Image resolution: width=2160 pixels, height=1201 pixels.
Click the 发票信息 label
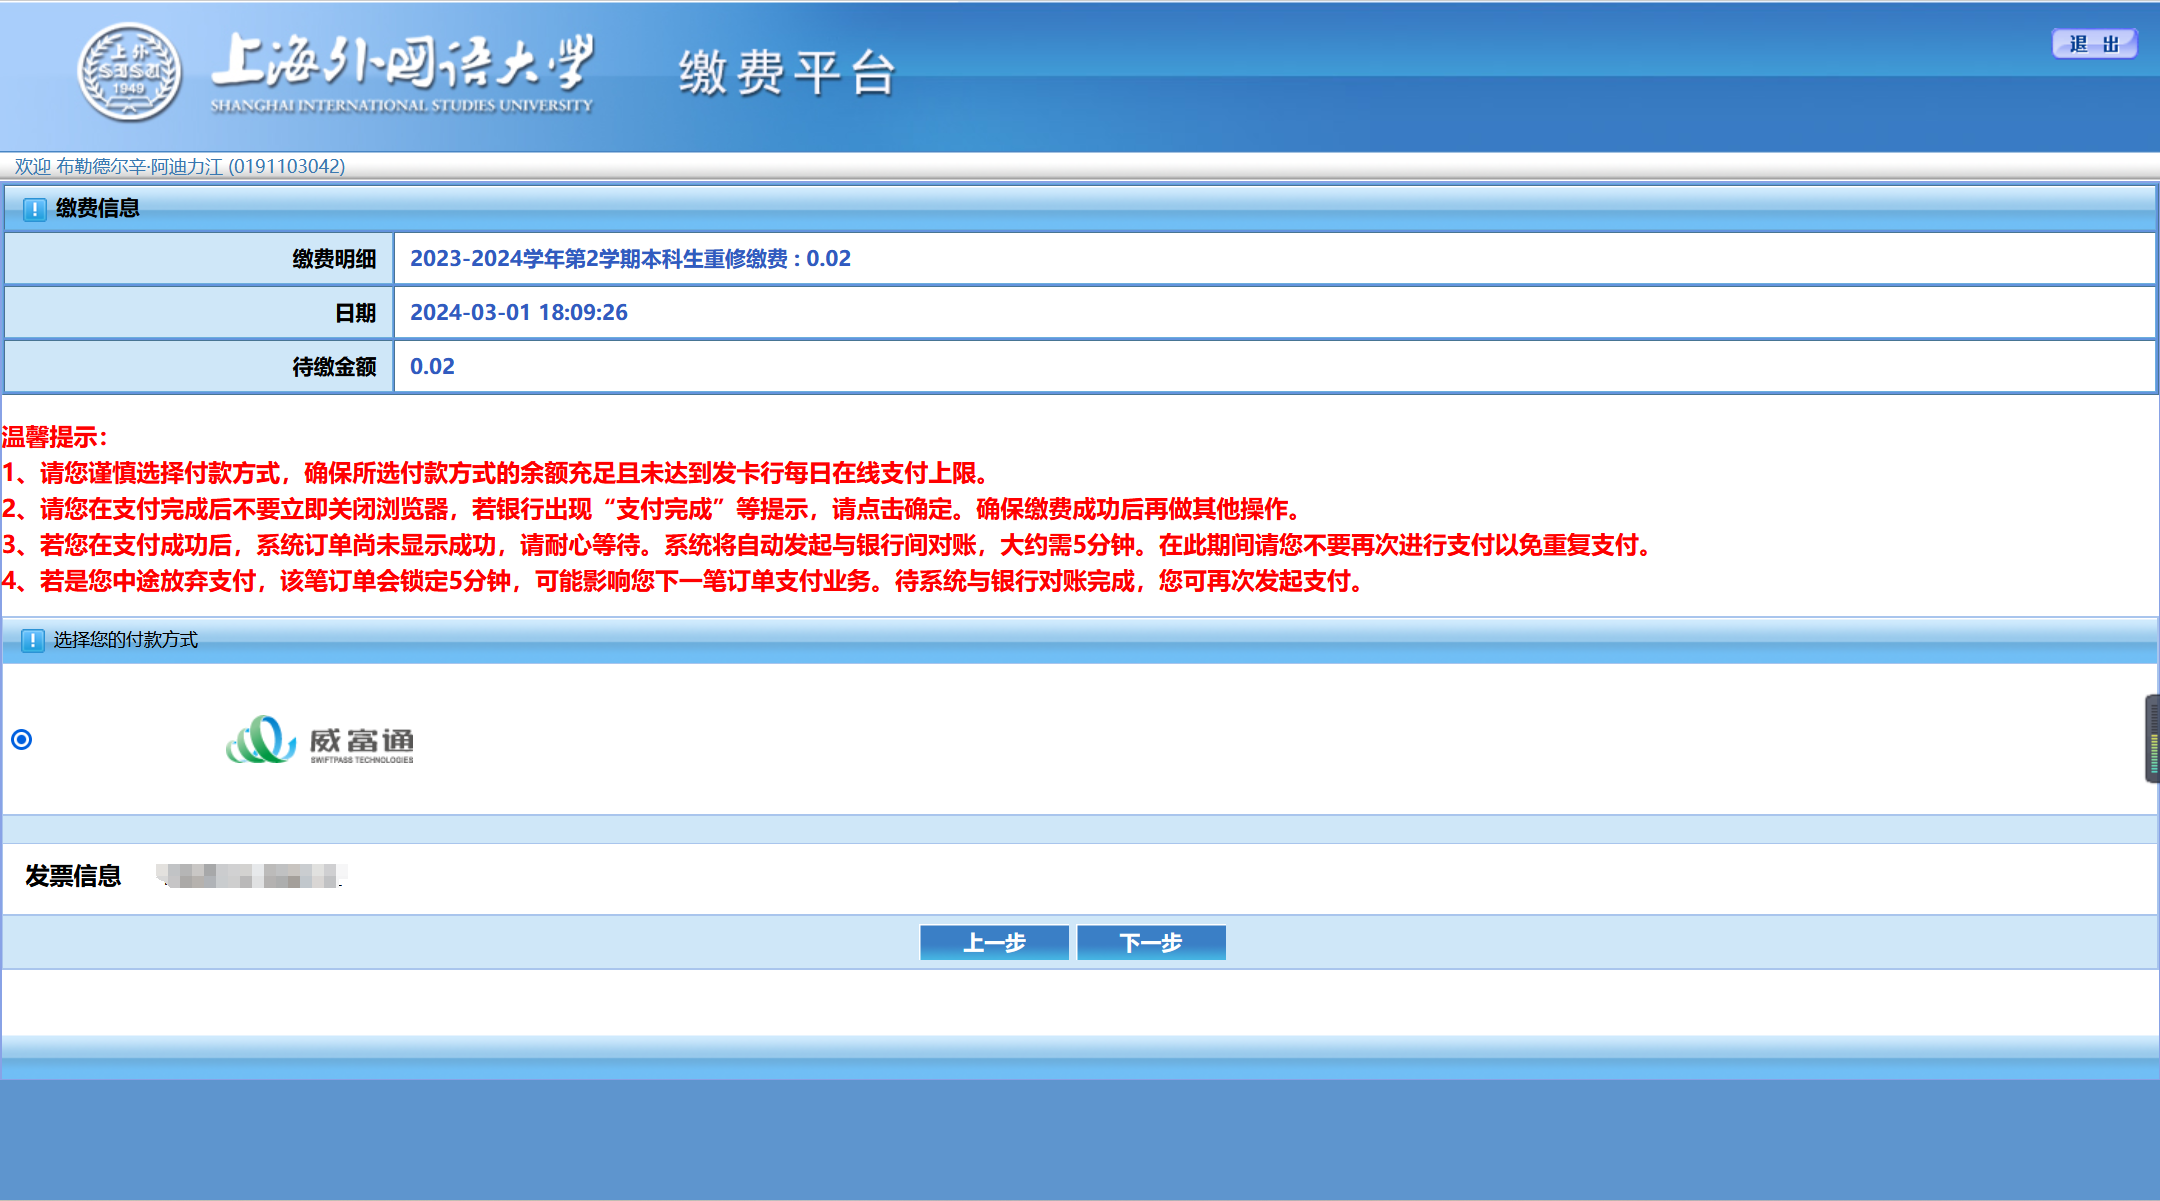pyautogui.click(x=73, y=876)
